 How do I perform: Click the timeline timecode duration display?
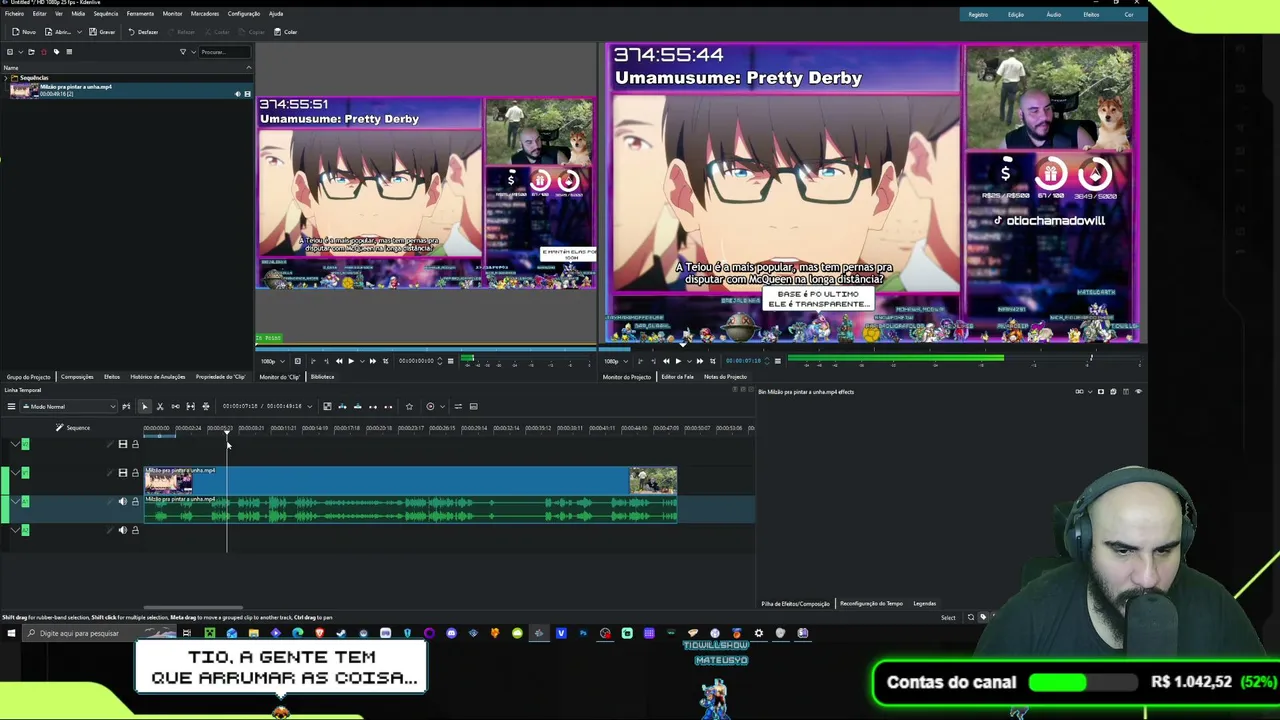coord(262,407)
